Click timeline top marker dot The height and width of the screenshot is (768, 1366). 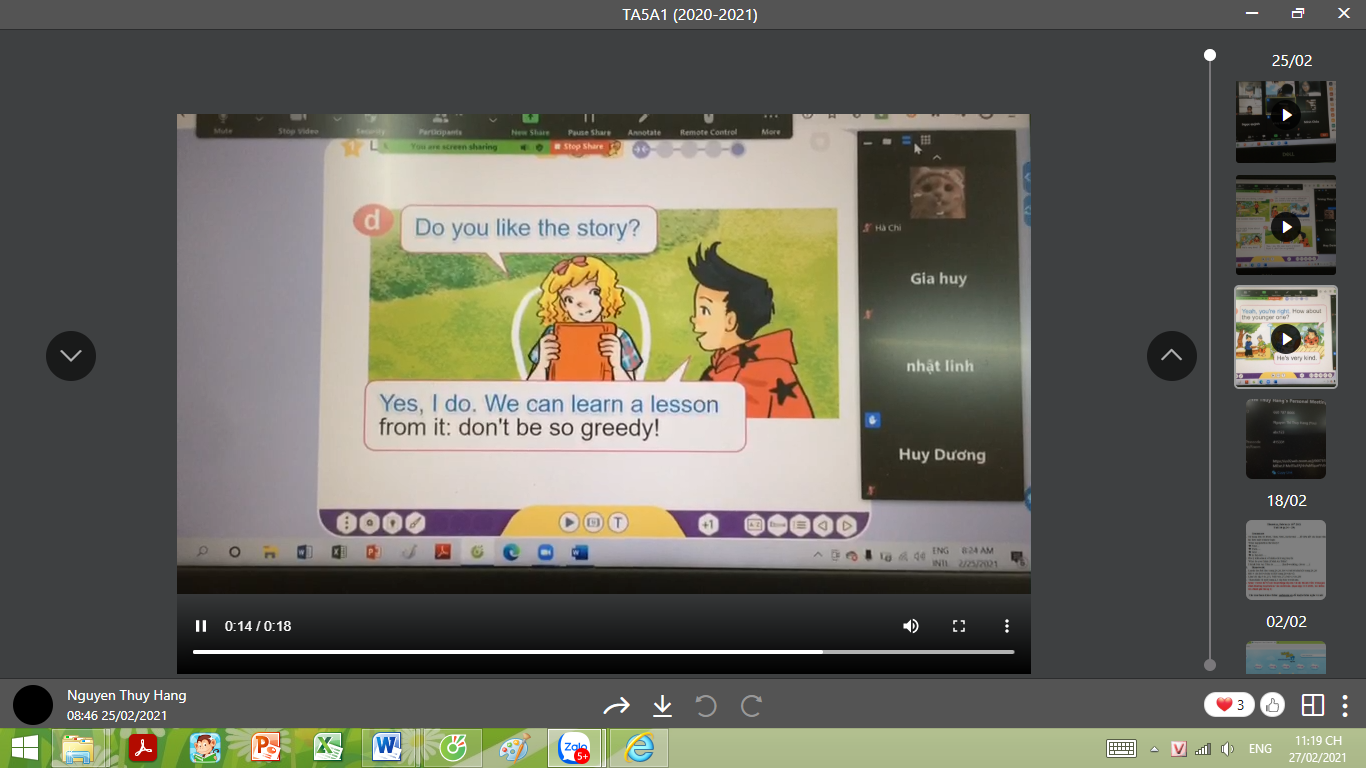click(x=1210, y=55)
